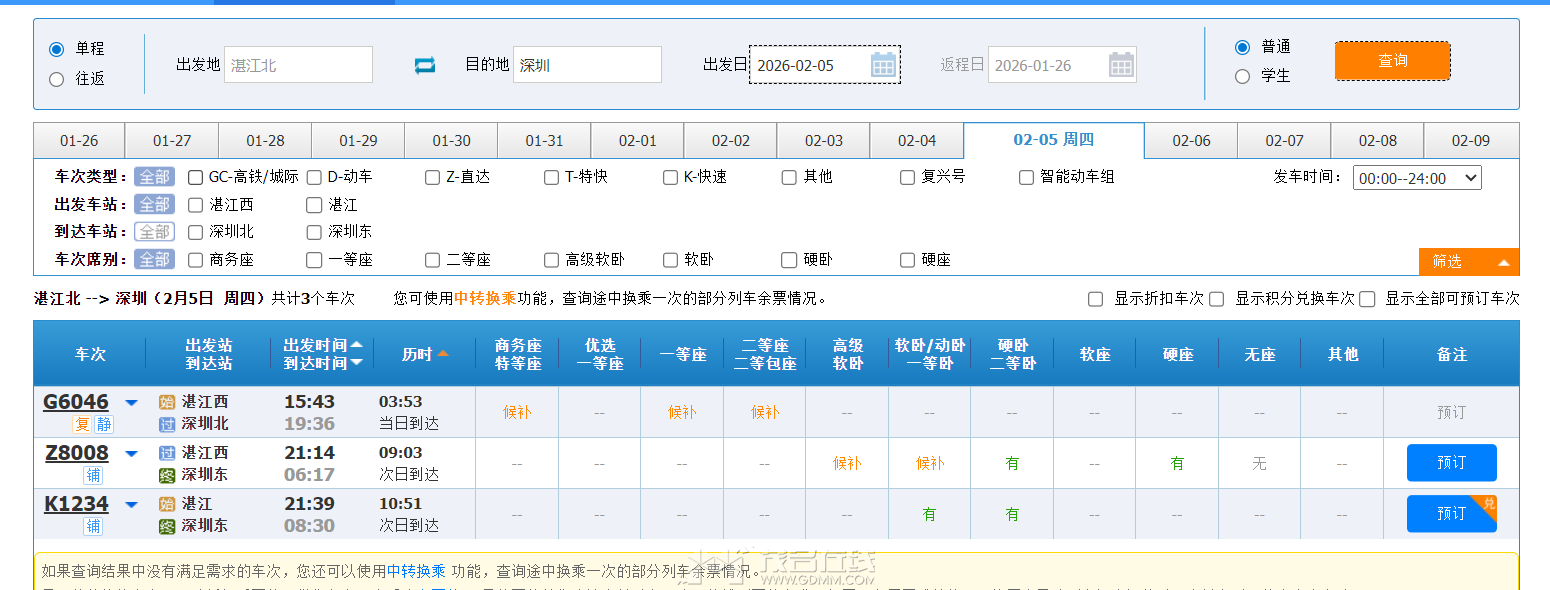Click the swap departure and destination icon
The width and height of the screenshot is (1550, 590).
click(x=424, y=64)
